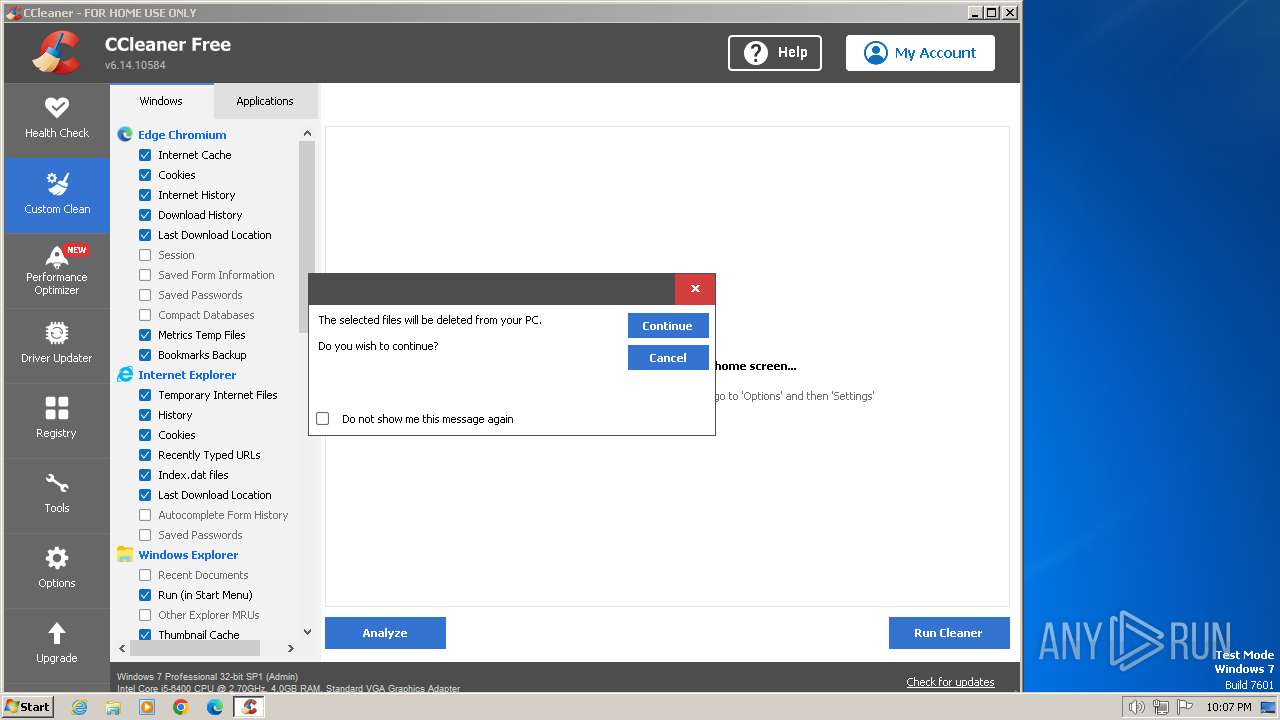Image resolution: width=1280 pixels, height=720 pixels.
Task: Enable Compact Databases checkbox
Action: (x=145, y=315)
